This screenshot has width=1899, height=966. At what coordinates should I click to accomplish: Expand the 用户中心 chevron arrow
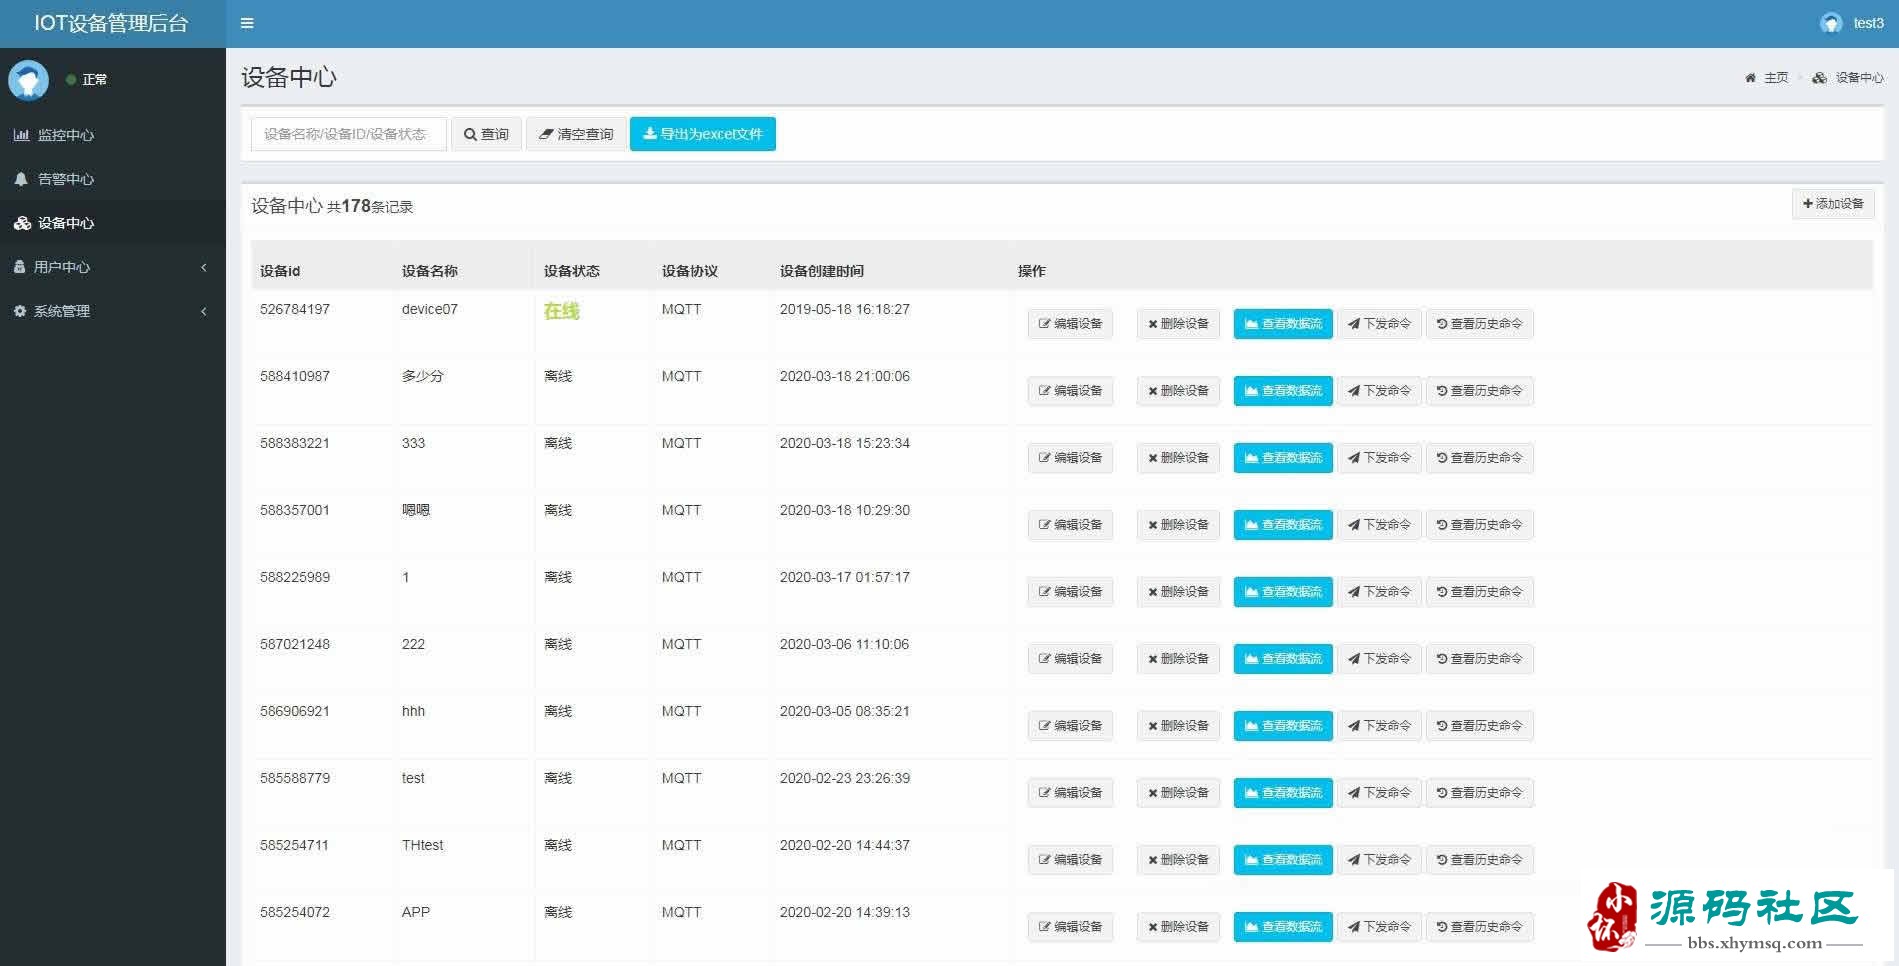tap(204, 267)
